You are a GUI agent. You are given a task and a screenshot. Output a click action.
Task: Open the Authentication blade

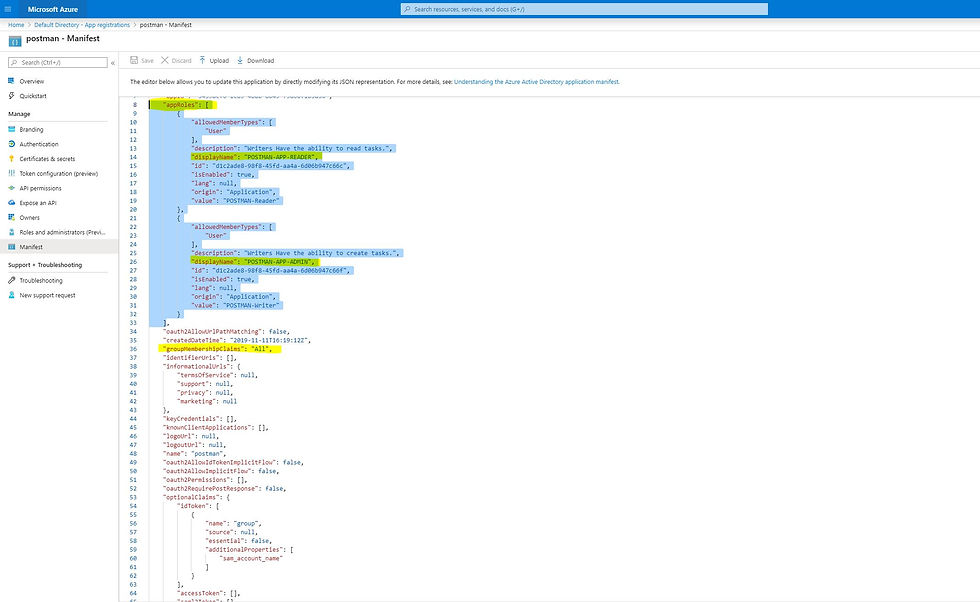pyautogui.click(x=39, y=144)
